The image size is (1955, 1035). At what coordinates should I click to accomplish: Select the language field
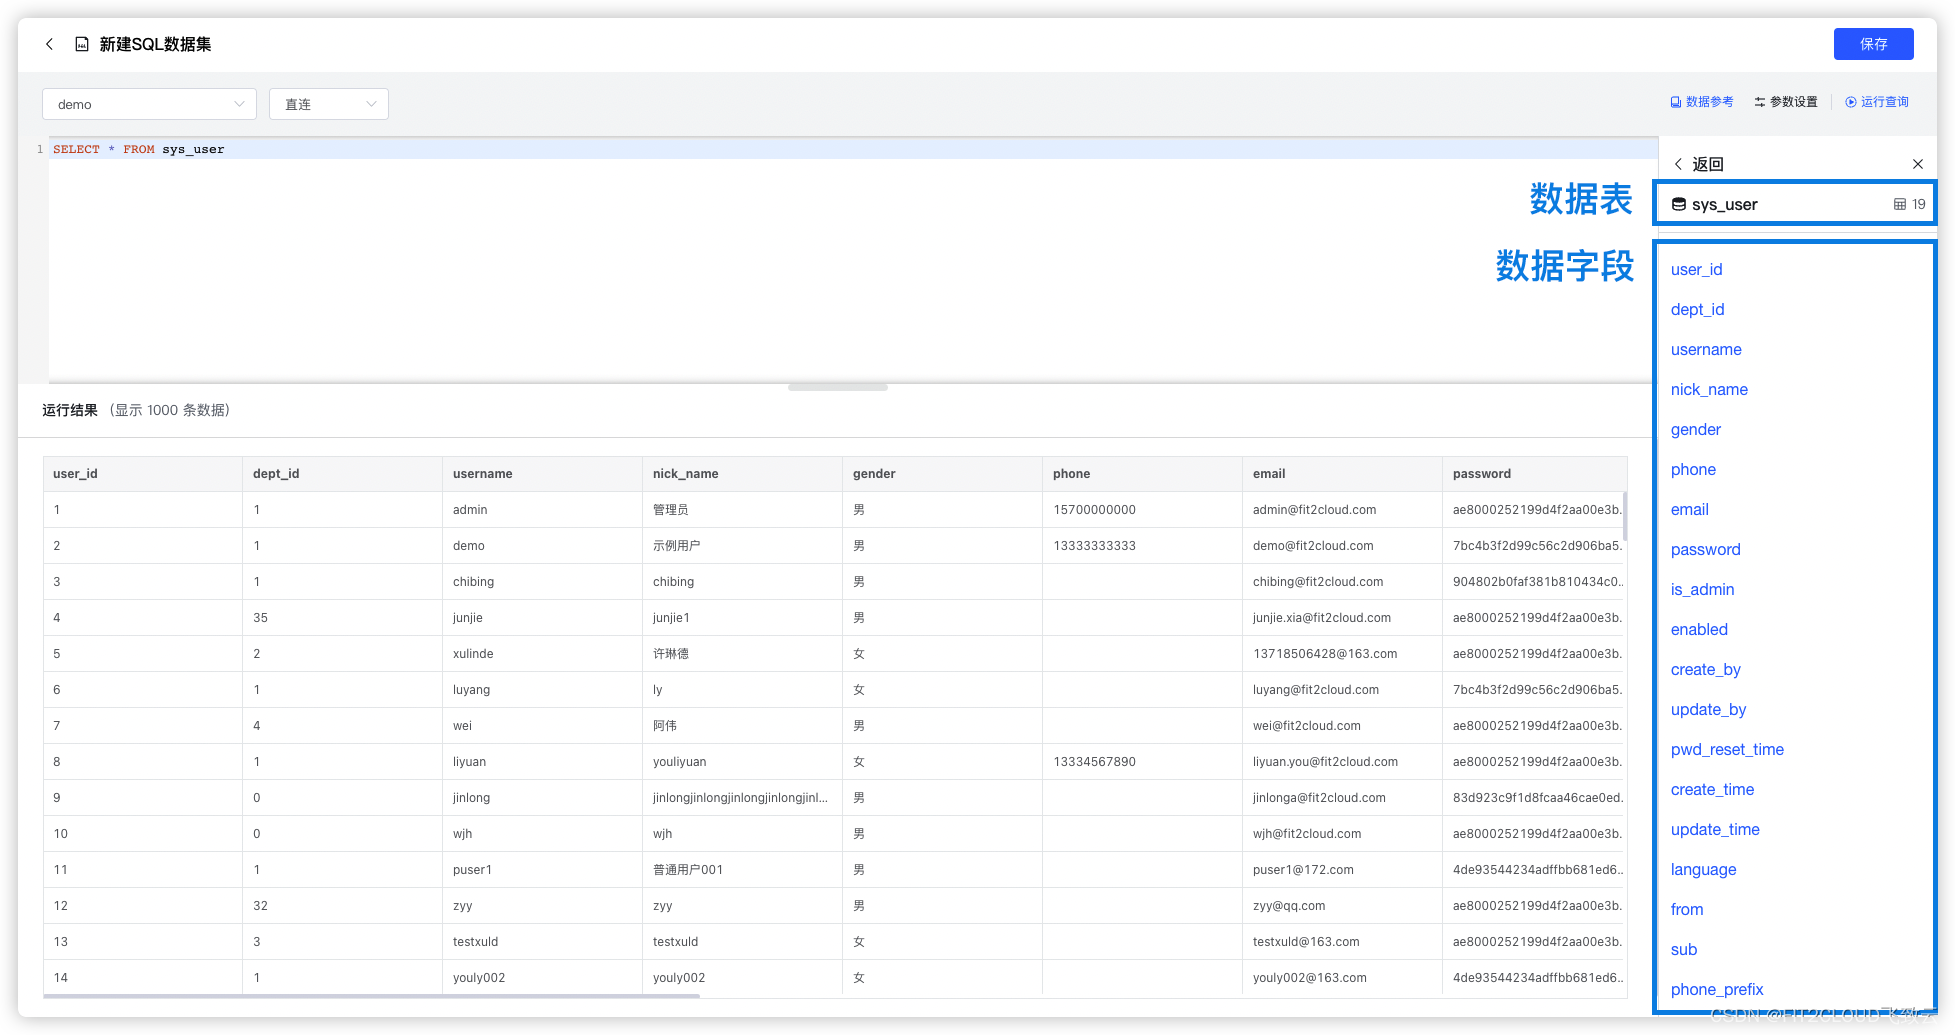point(1703,870)
